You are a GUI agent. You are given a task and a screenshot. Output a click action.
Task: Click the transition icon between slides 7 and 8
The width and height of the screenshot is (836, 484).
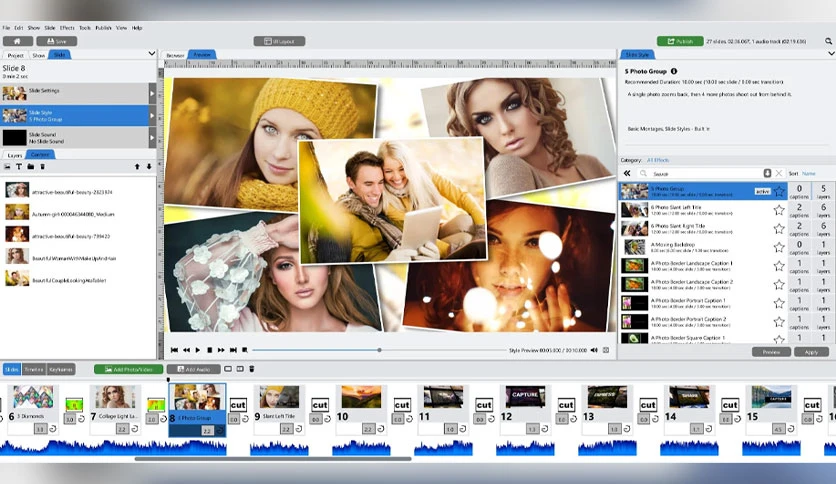[156, 405]
